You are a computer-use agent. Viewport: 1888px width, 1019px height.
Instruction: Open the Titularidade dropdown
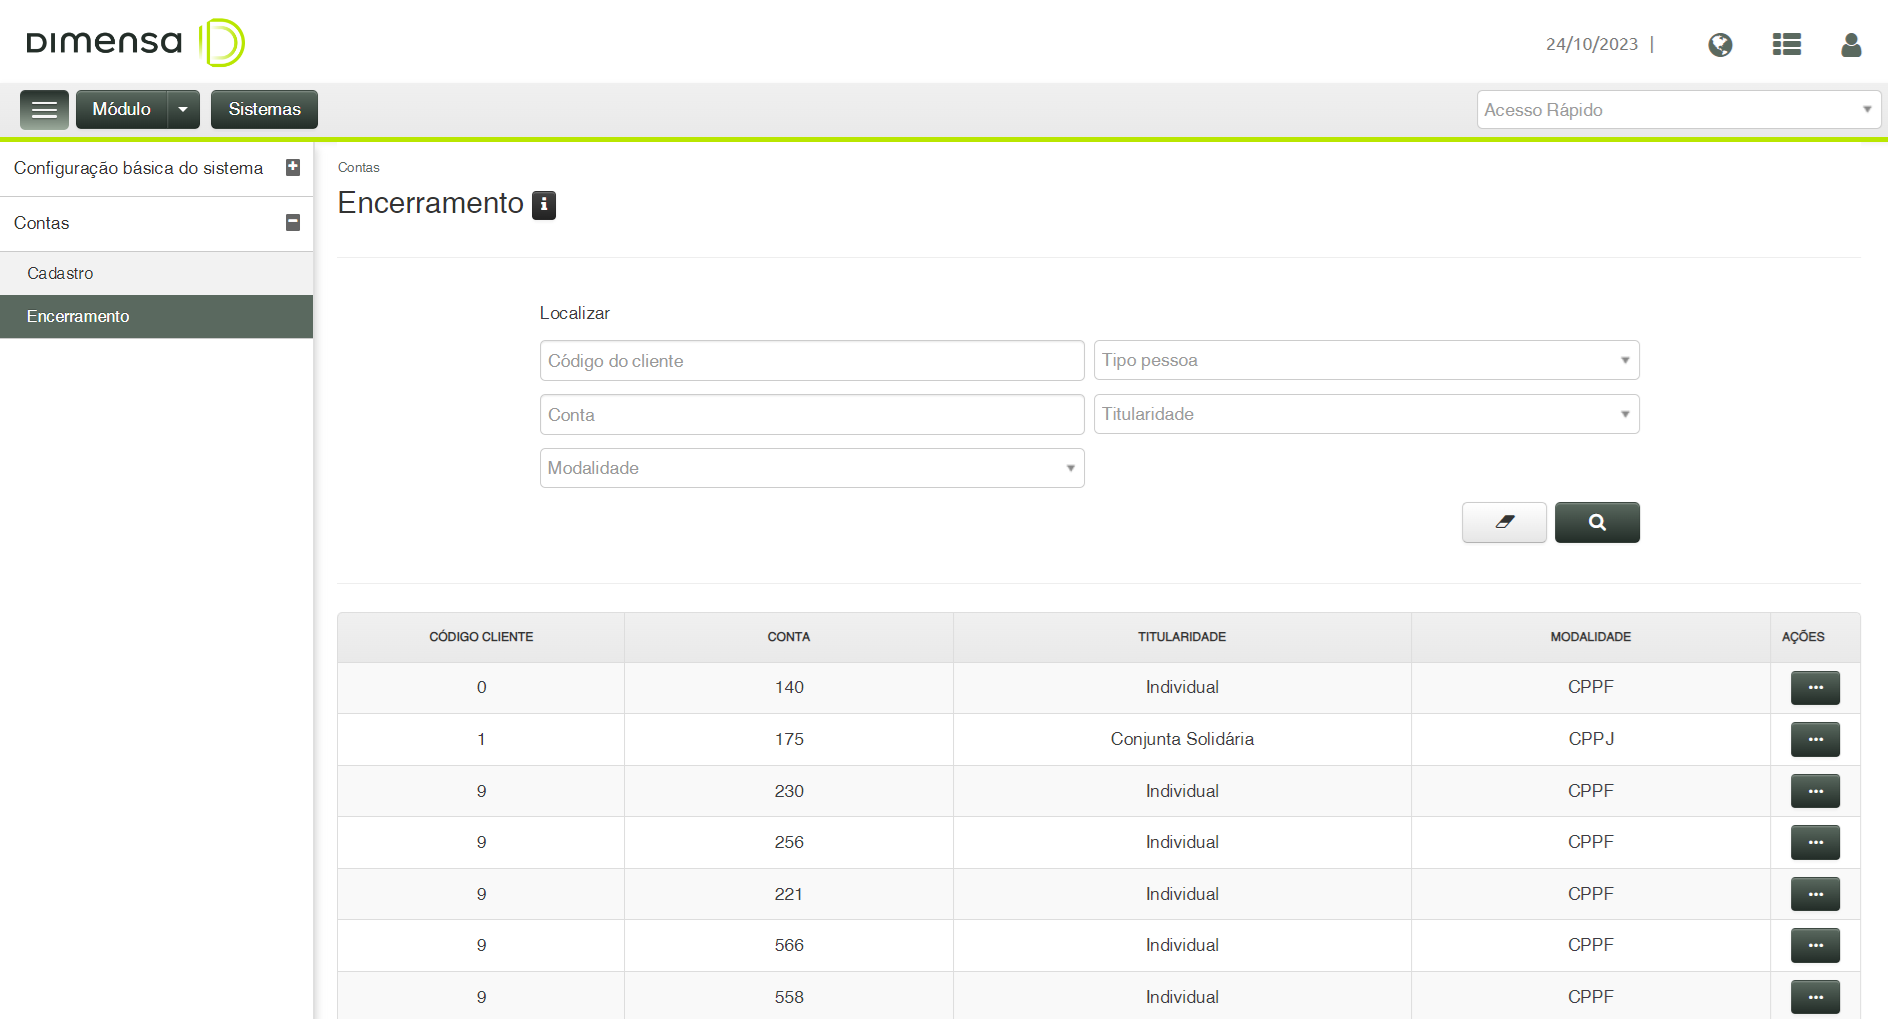tap(1366, 414)
